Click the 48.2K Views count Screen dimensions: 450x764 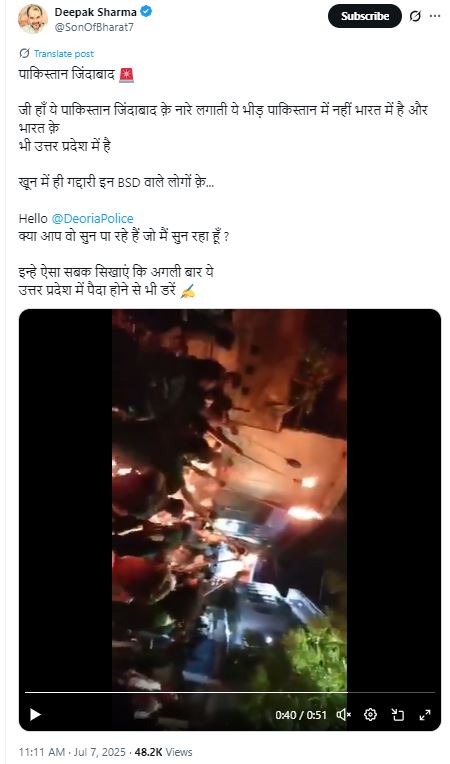click(x=164, y=752)
